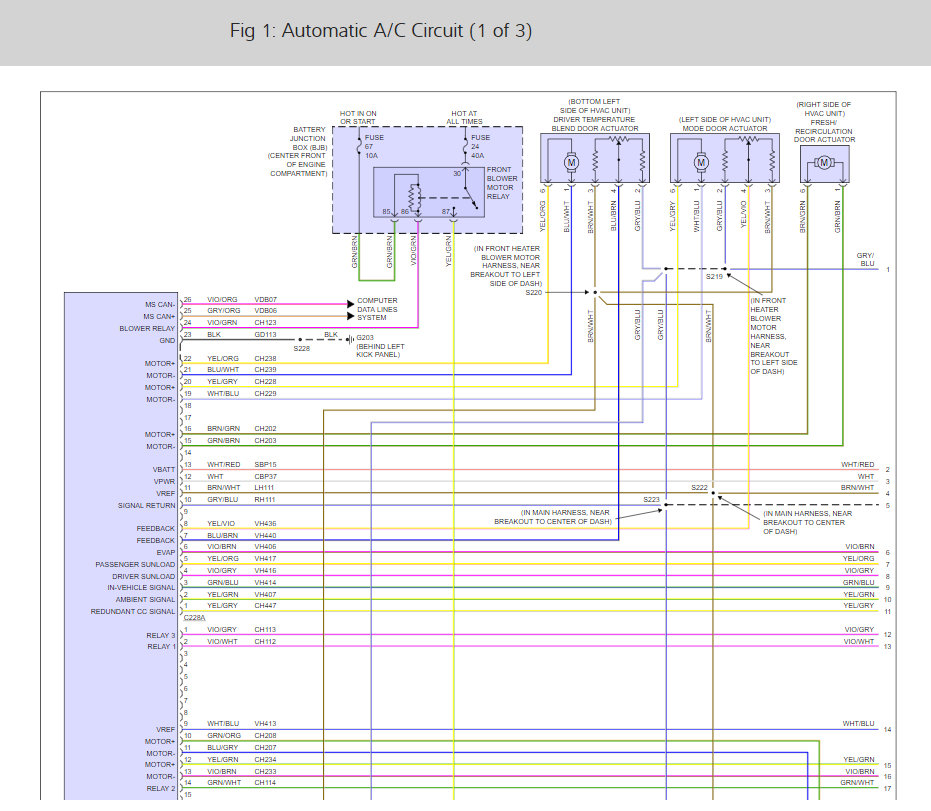Click circuit code CH113
This screenshot has height=811, width=931.
coord(265,629)
